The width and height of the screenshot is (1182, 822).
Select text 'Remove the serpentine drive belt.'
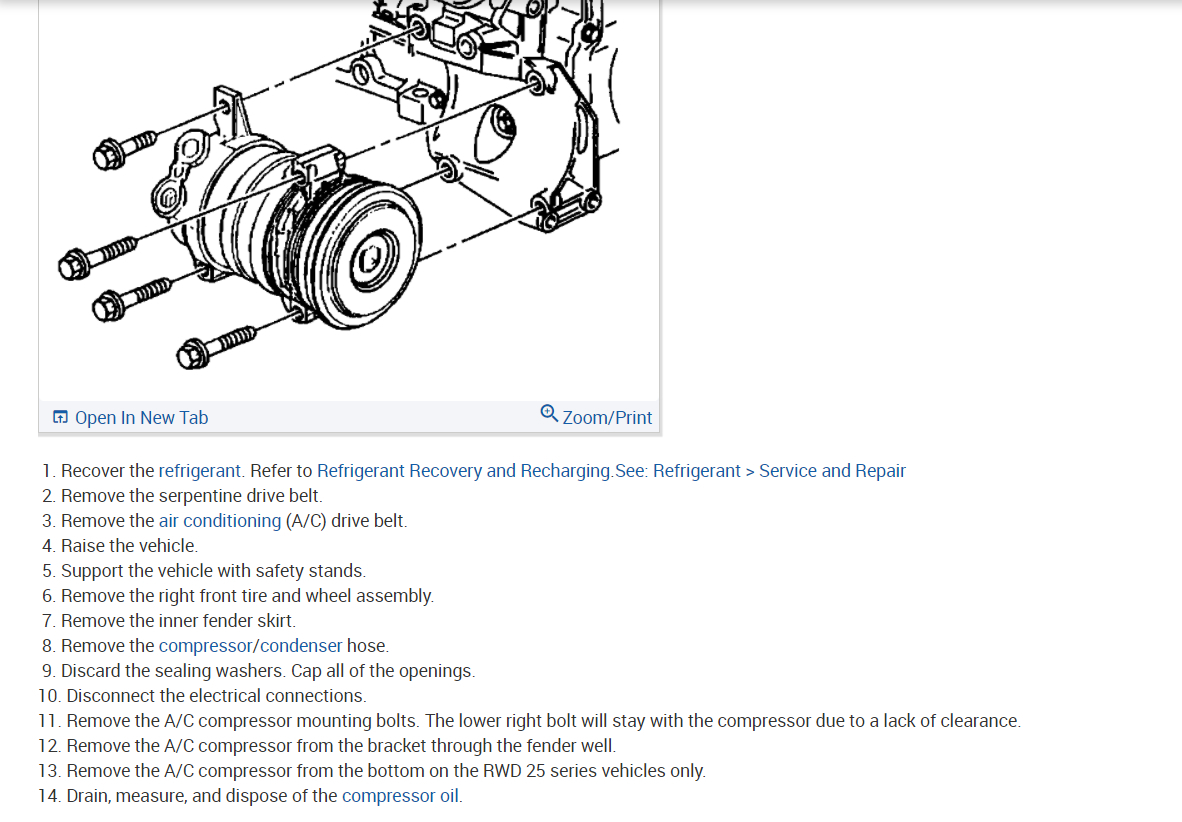(191, 496)
